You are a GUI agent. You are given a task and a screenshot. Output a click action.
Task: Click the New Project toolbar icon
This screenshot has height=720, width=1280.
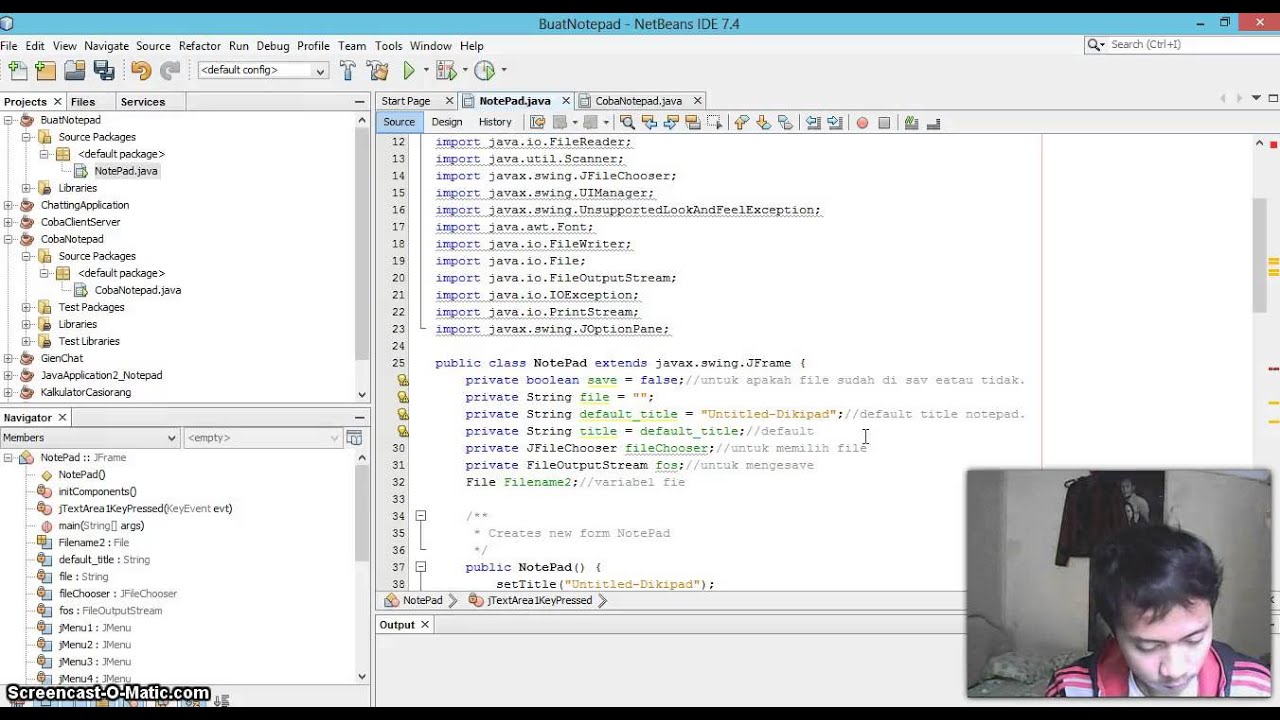[46, 70]
